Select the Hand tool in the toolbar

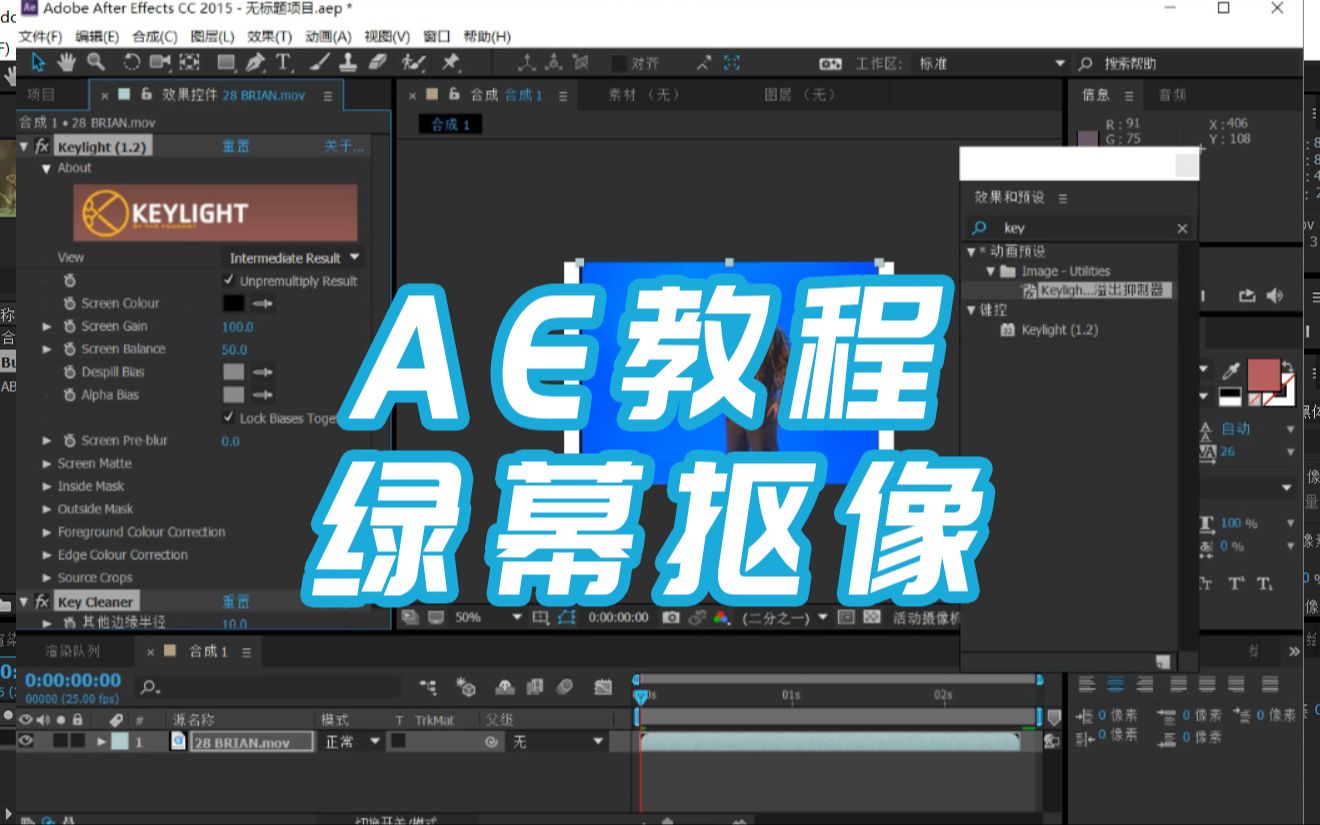66,62
